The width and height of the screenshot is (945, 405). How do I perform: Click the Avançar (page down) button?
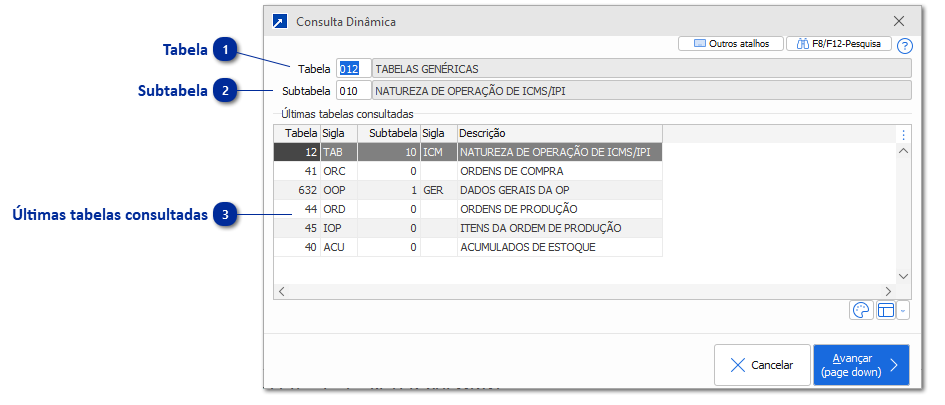[861, 365]
